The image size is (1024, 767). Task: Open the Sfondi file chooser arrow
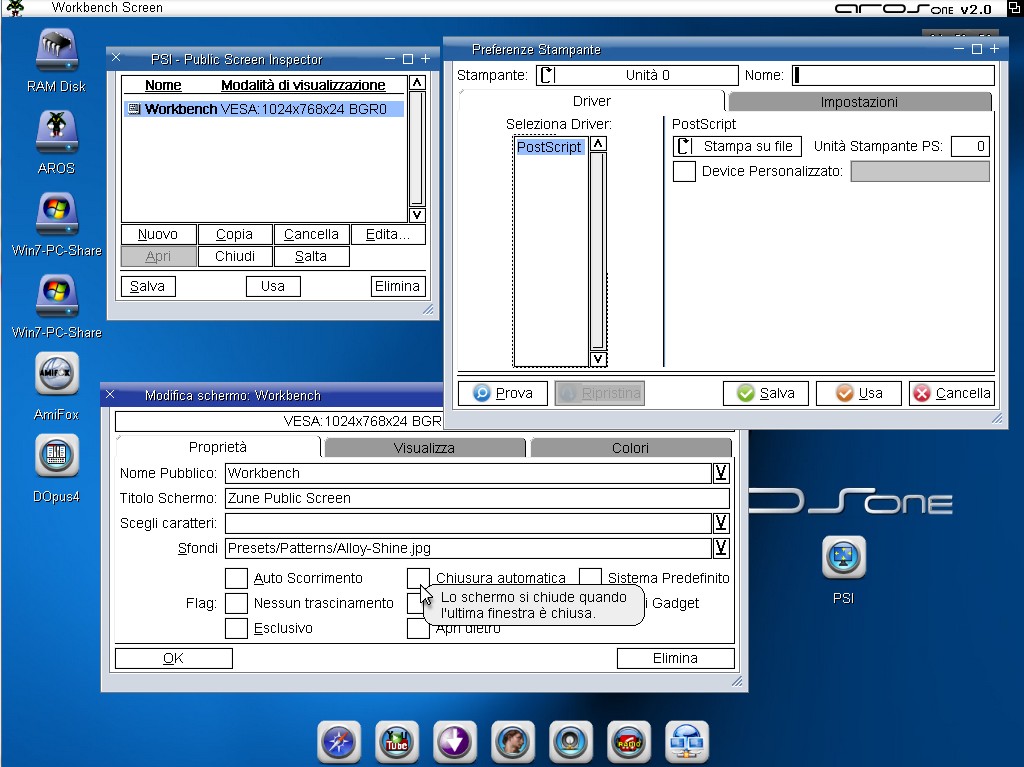pos(720,548)
